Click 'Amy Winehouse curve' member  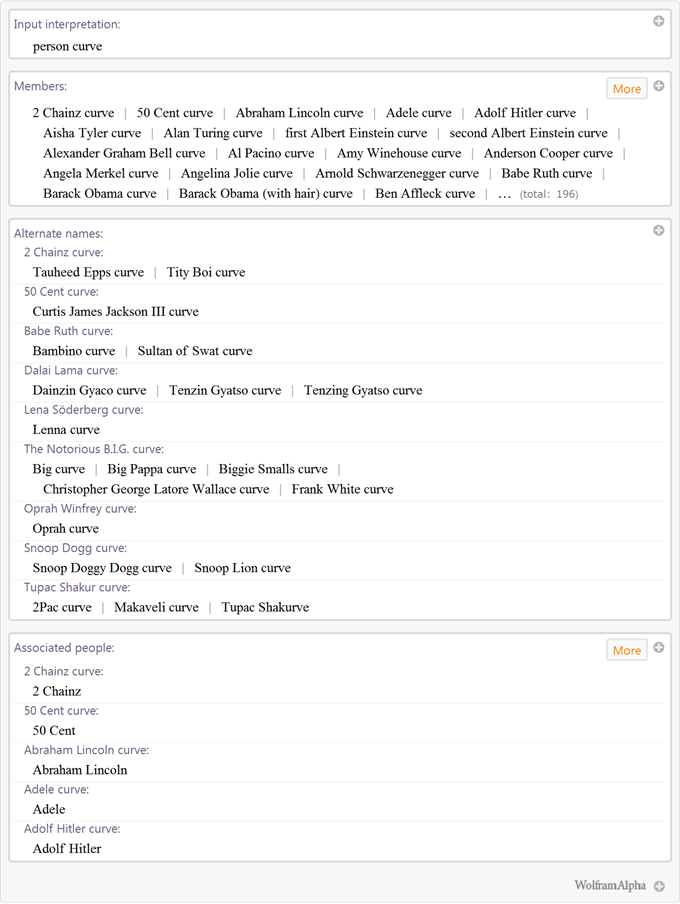pos(399,153)
